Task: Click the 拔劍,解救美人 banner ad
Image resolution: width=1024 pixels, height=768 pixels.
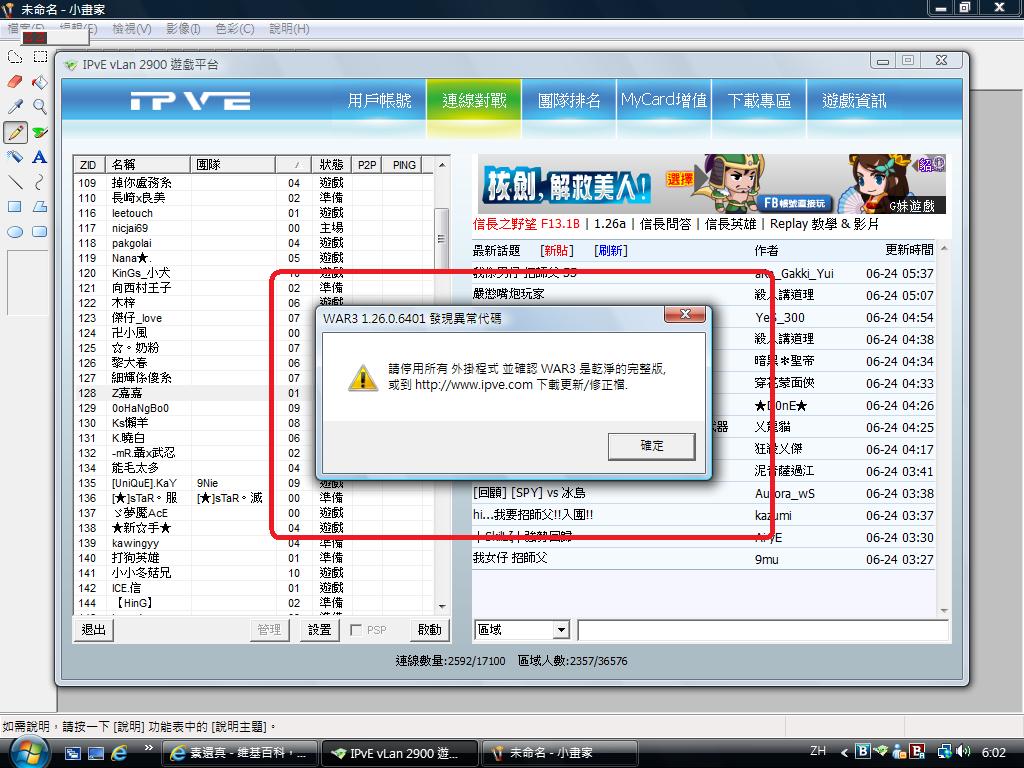Action: [712, 184]
